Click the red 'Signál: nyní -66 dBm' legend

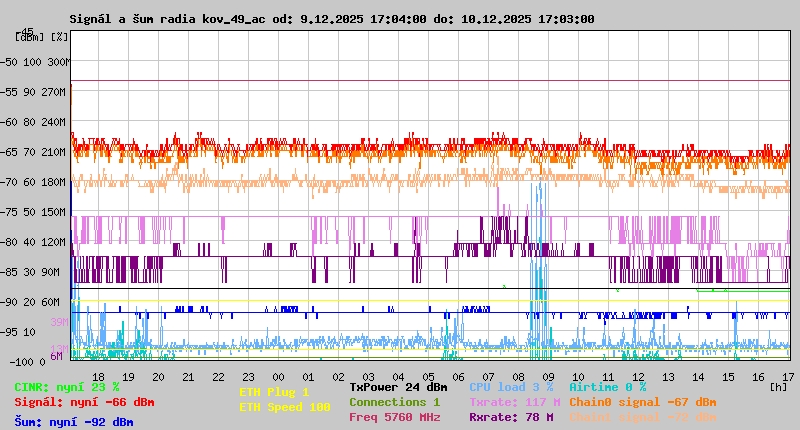click(84, 402)
